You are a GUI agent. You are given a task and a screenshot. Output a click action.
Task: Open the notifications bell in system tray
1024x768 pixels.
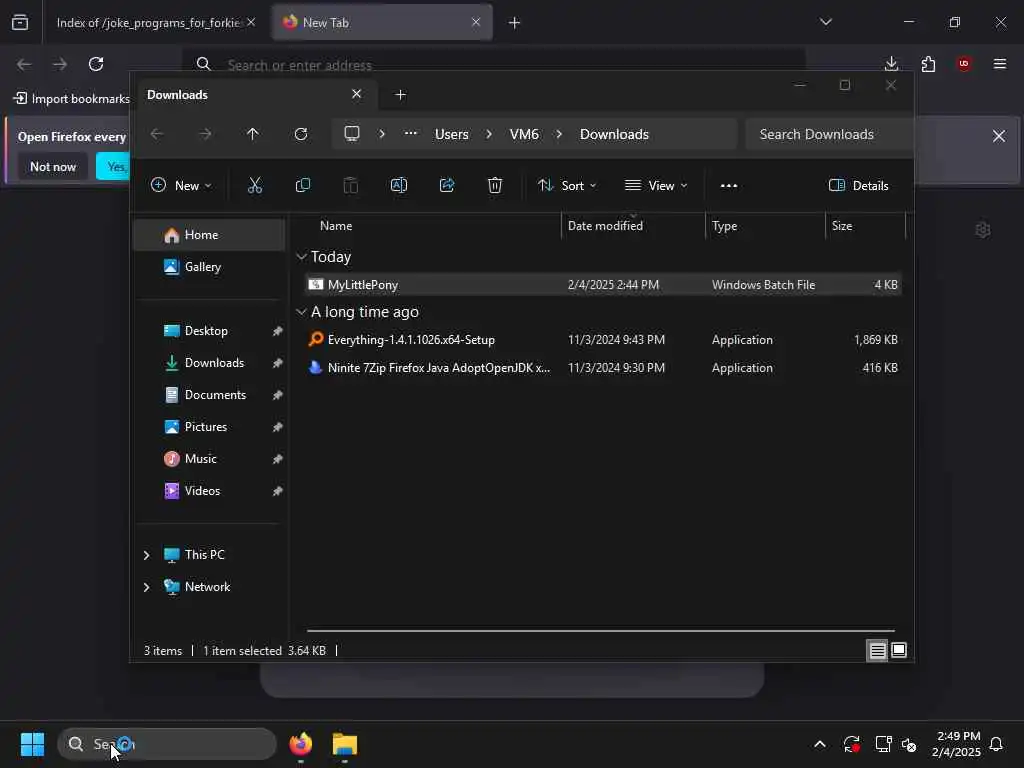997,744
